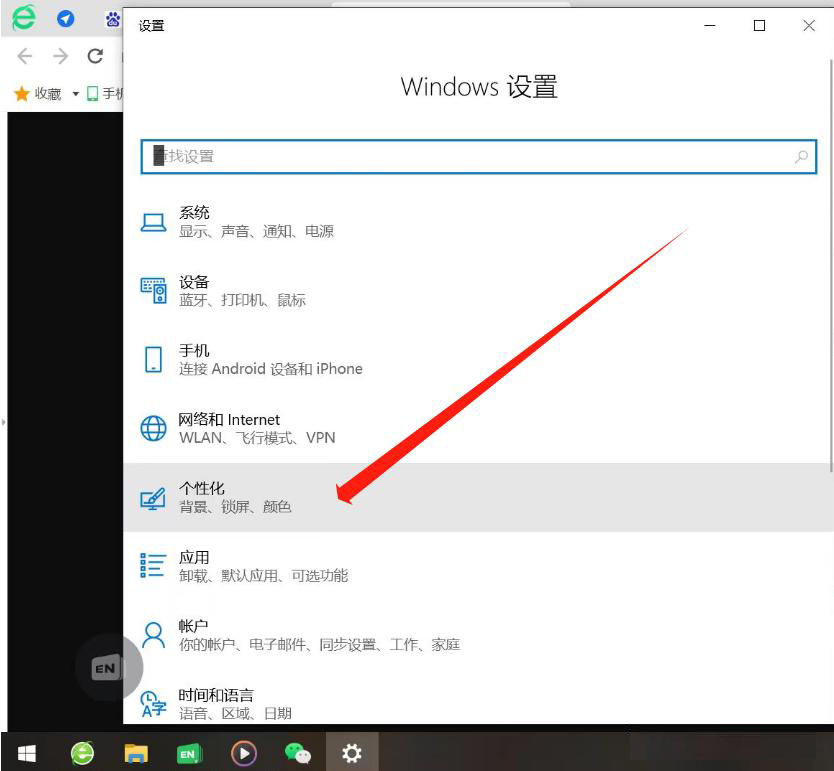Open the 个性化 paintbrush icon
The image size is (834, 771).
(x=153, y=498)
